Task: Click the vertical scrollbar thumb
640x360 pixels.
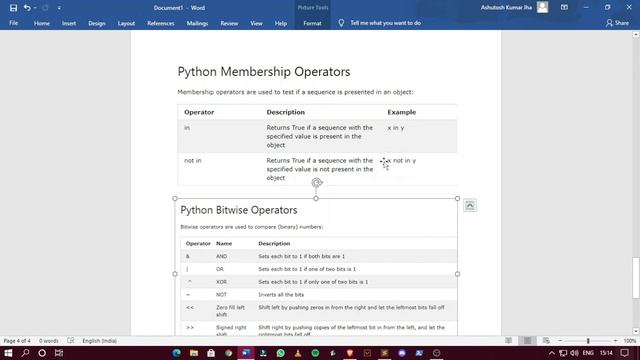Action: coord(636,278)
